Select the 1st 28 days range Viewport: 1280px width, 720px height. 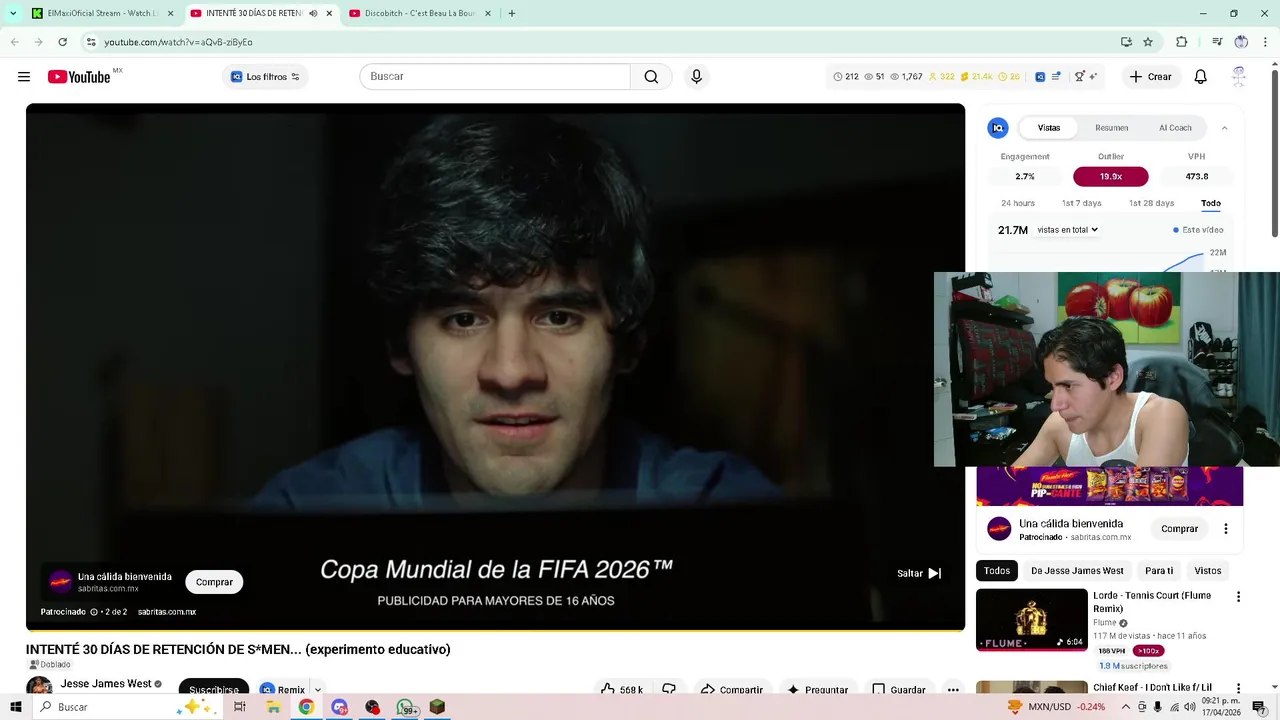pyautogui.click(x=1151, y=203)
